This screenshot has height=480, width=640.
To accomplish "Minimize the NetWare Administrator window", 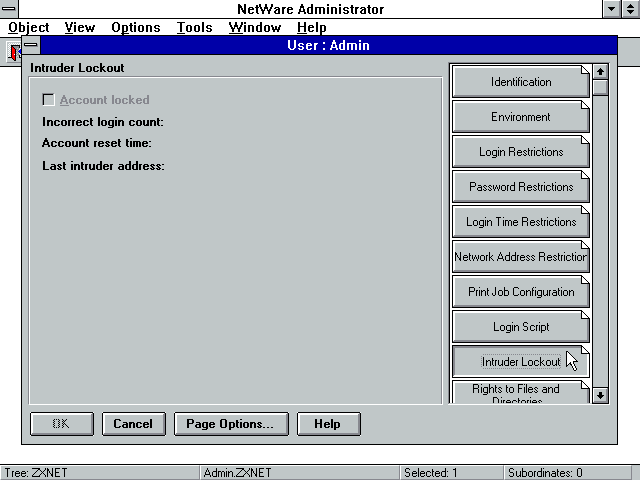I will [x=611, y=9].
